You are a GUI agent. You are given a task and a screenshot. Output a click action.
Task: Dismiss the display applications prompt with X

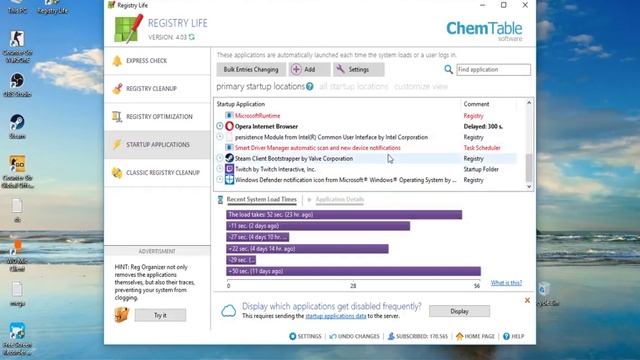[527, 300]
